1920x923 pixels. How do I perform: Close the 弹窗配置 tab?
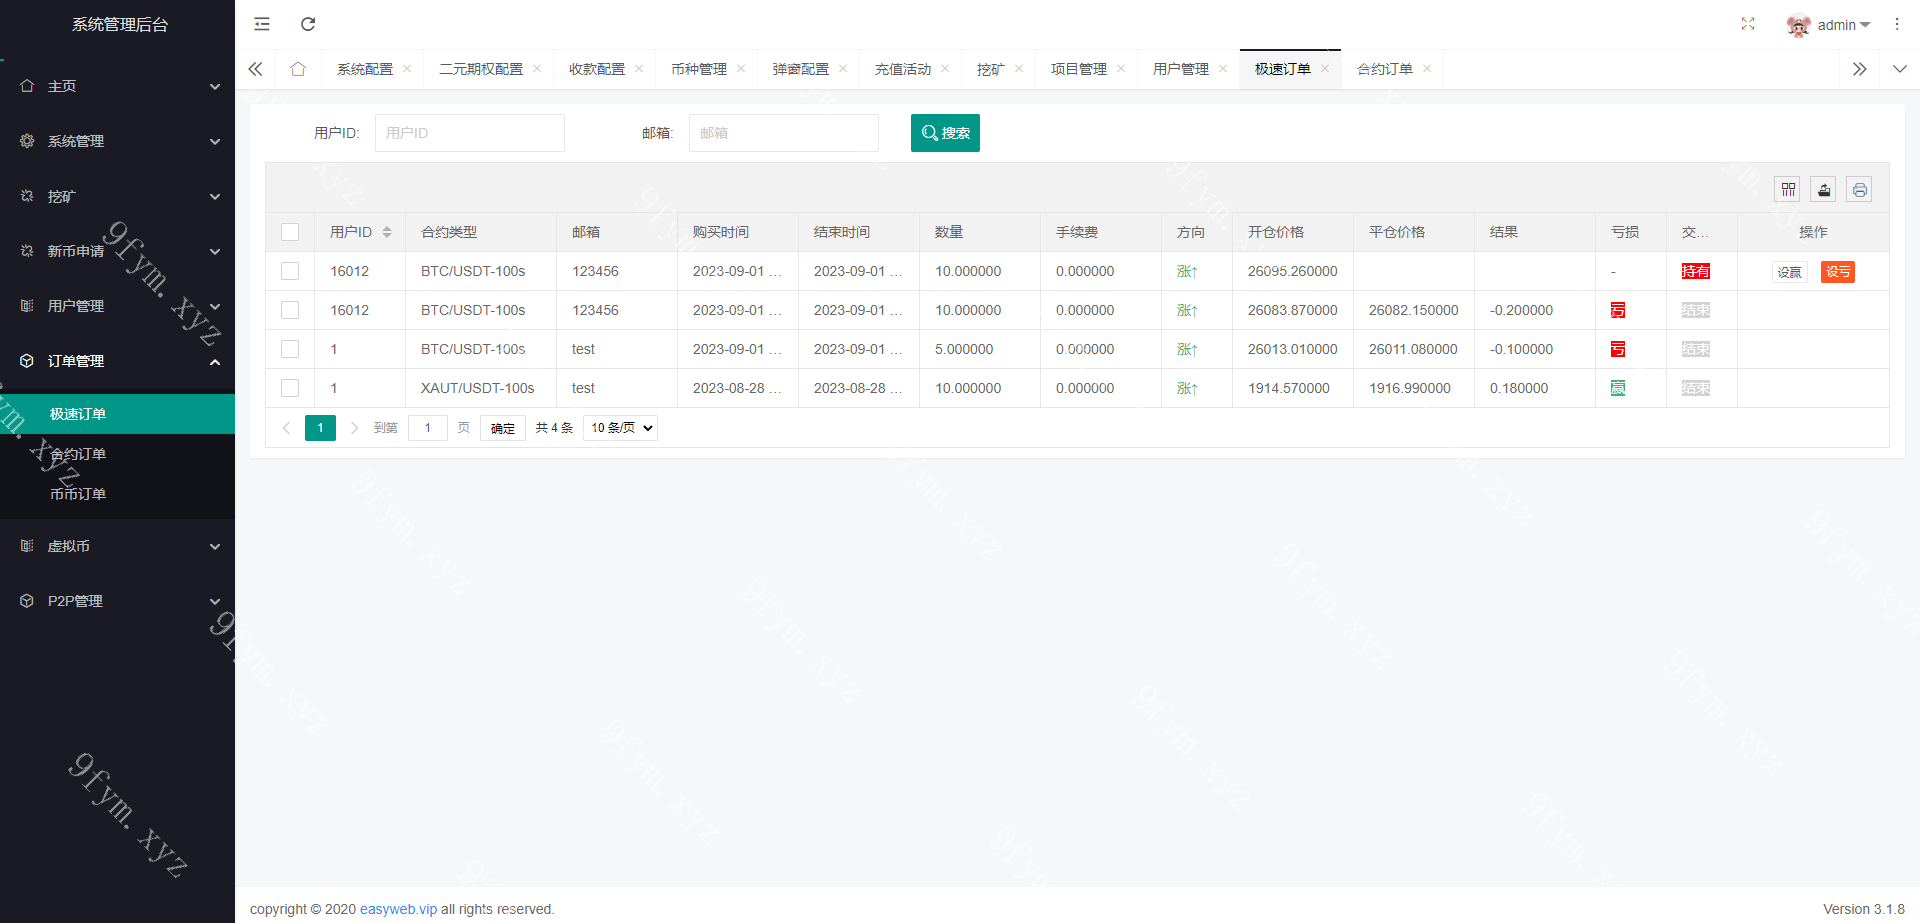tap(843, 69)
